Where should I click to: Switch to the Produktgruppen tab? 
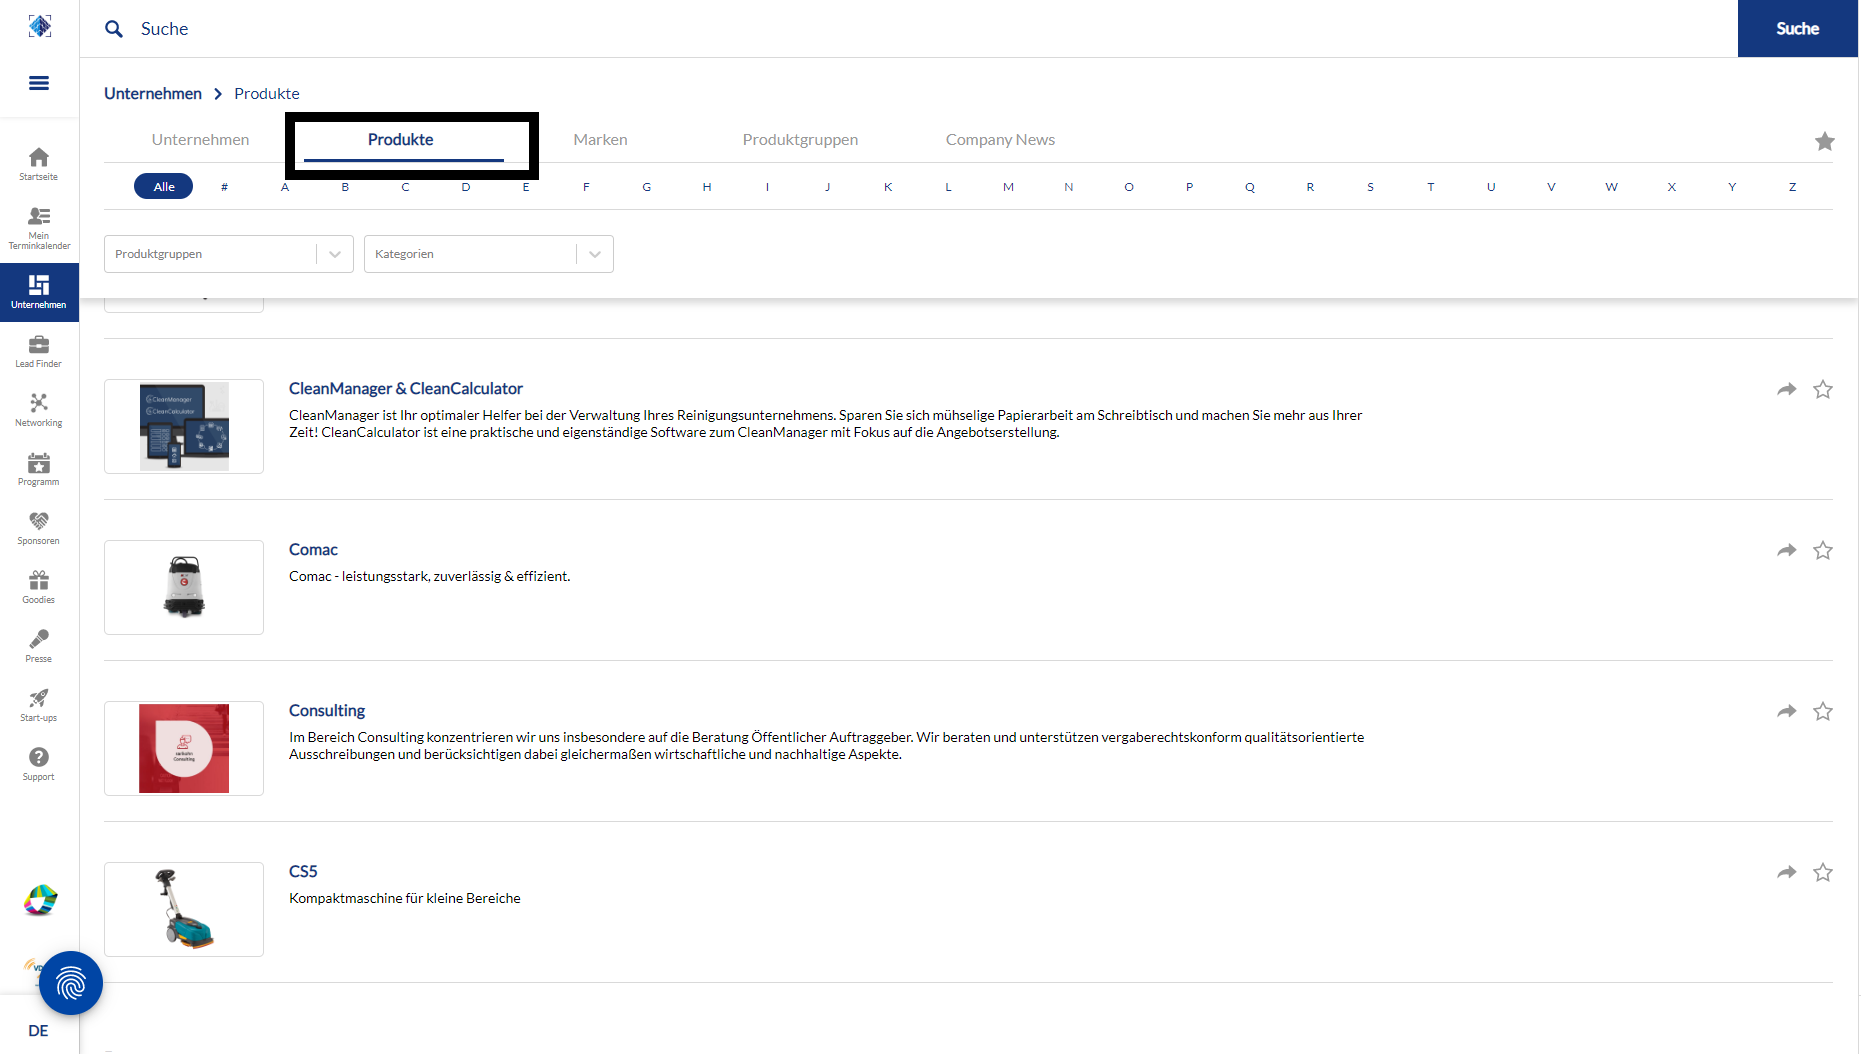click(801, 140)
